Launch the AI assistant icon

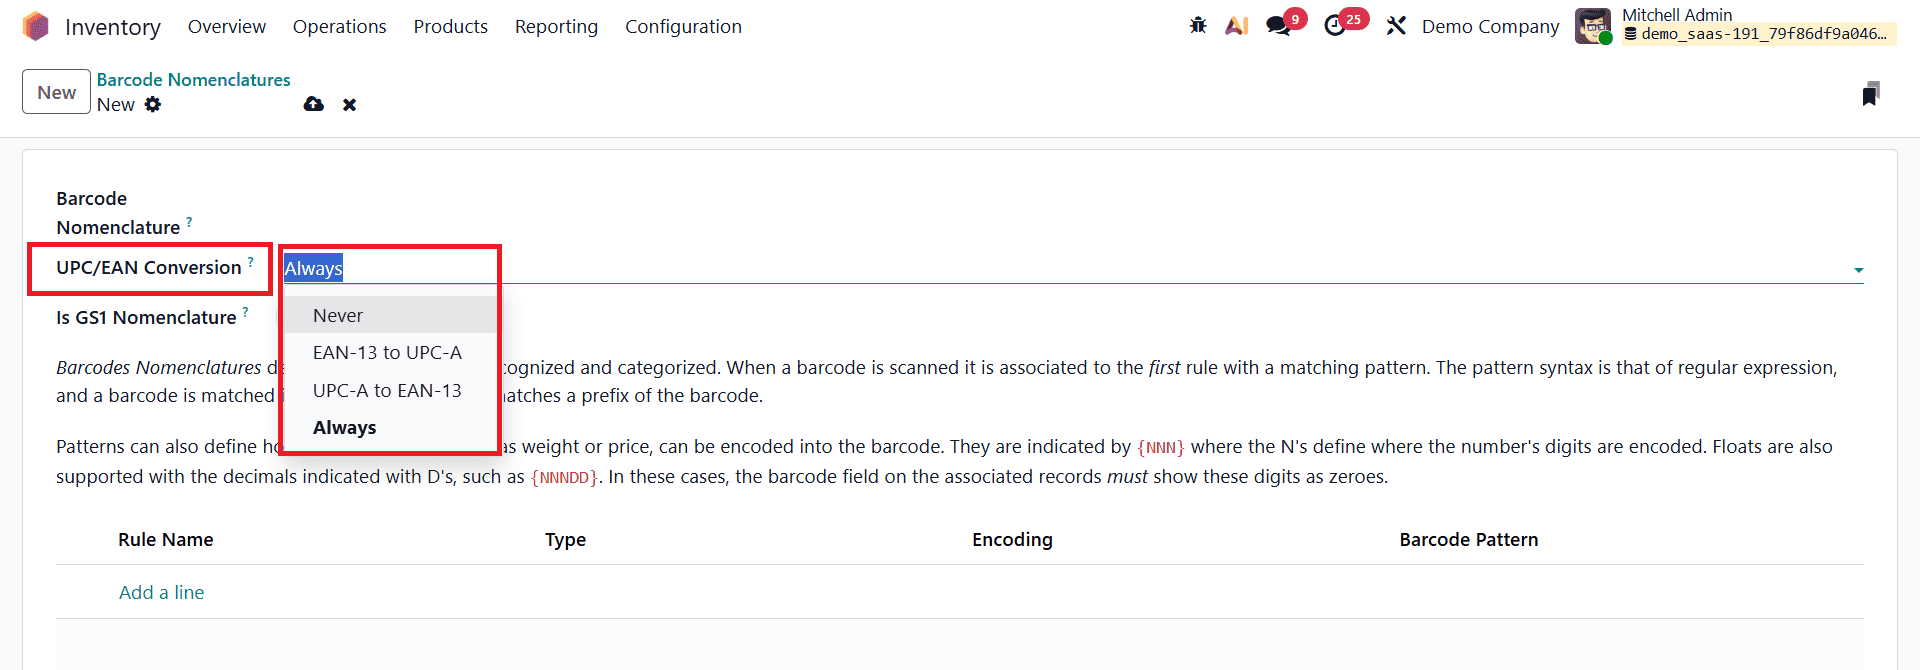coord(1237,25)
